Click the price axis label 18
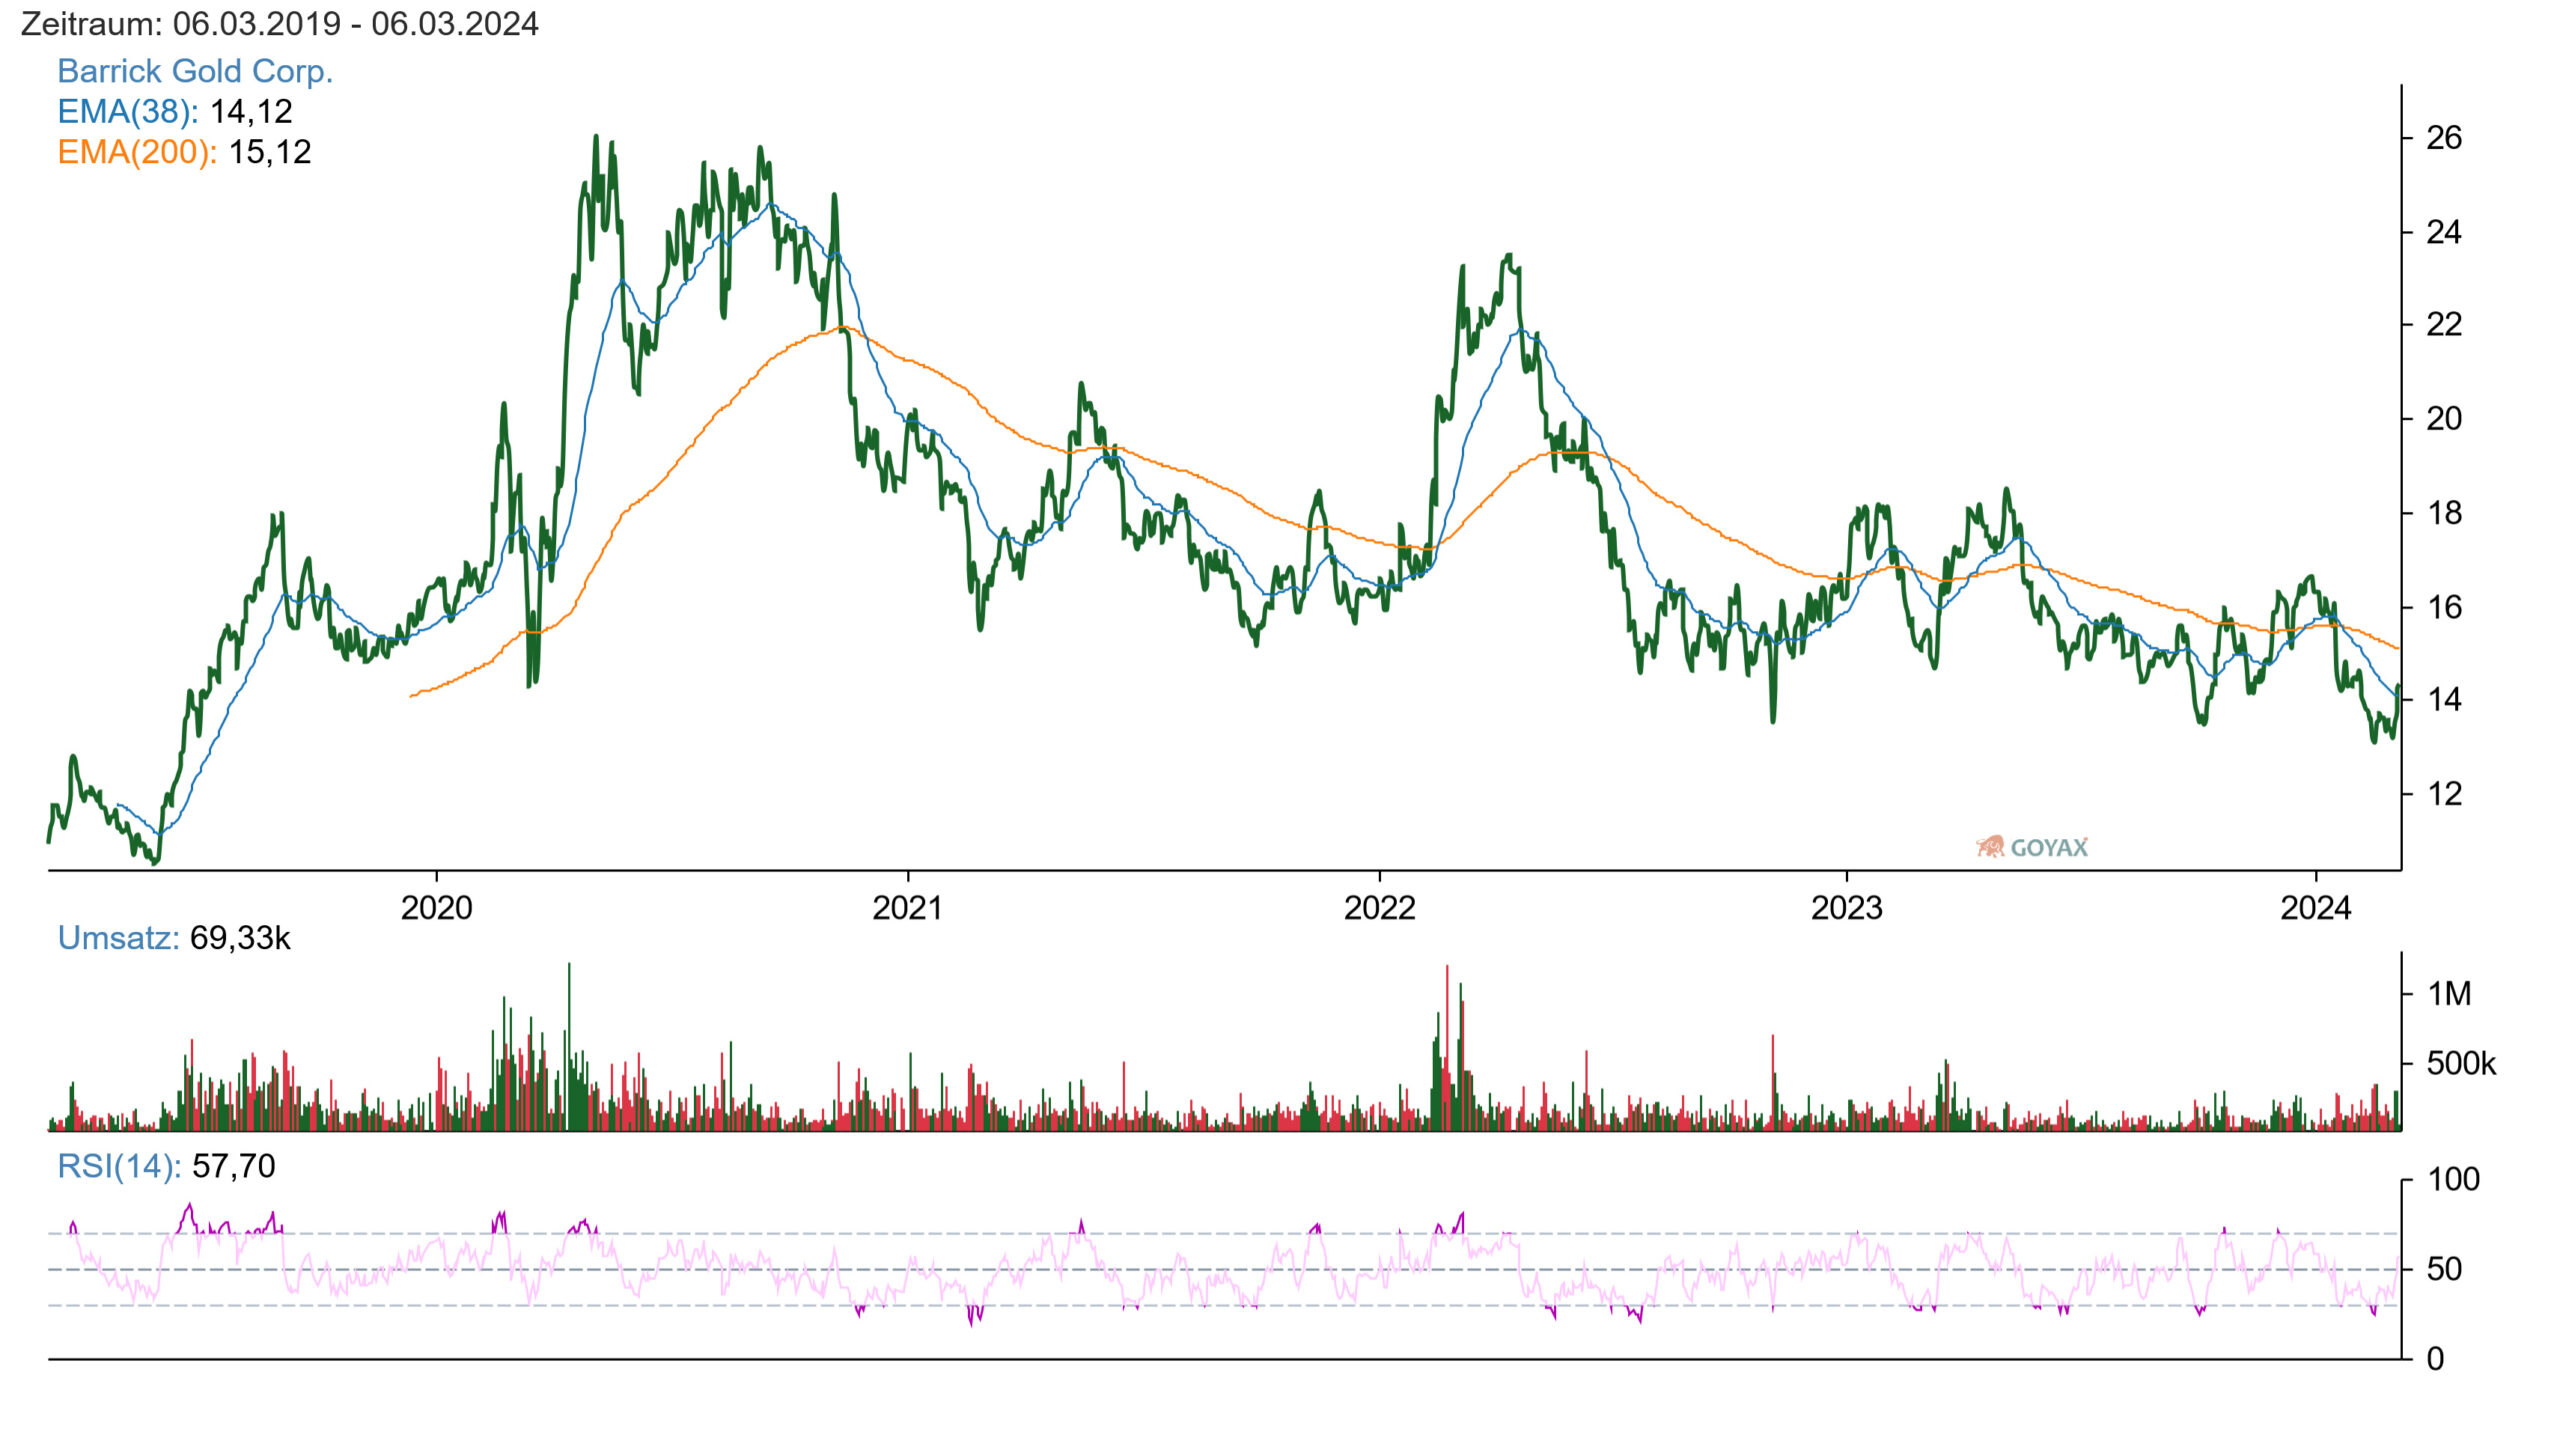Viewport: 2560px width, 1429px height. 2444,514
